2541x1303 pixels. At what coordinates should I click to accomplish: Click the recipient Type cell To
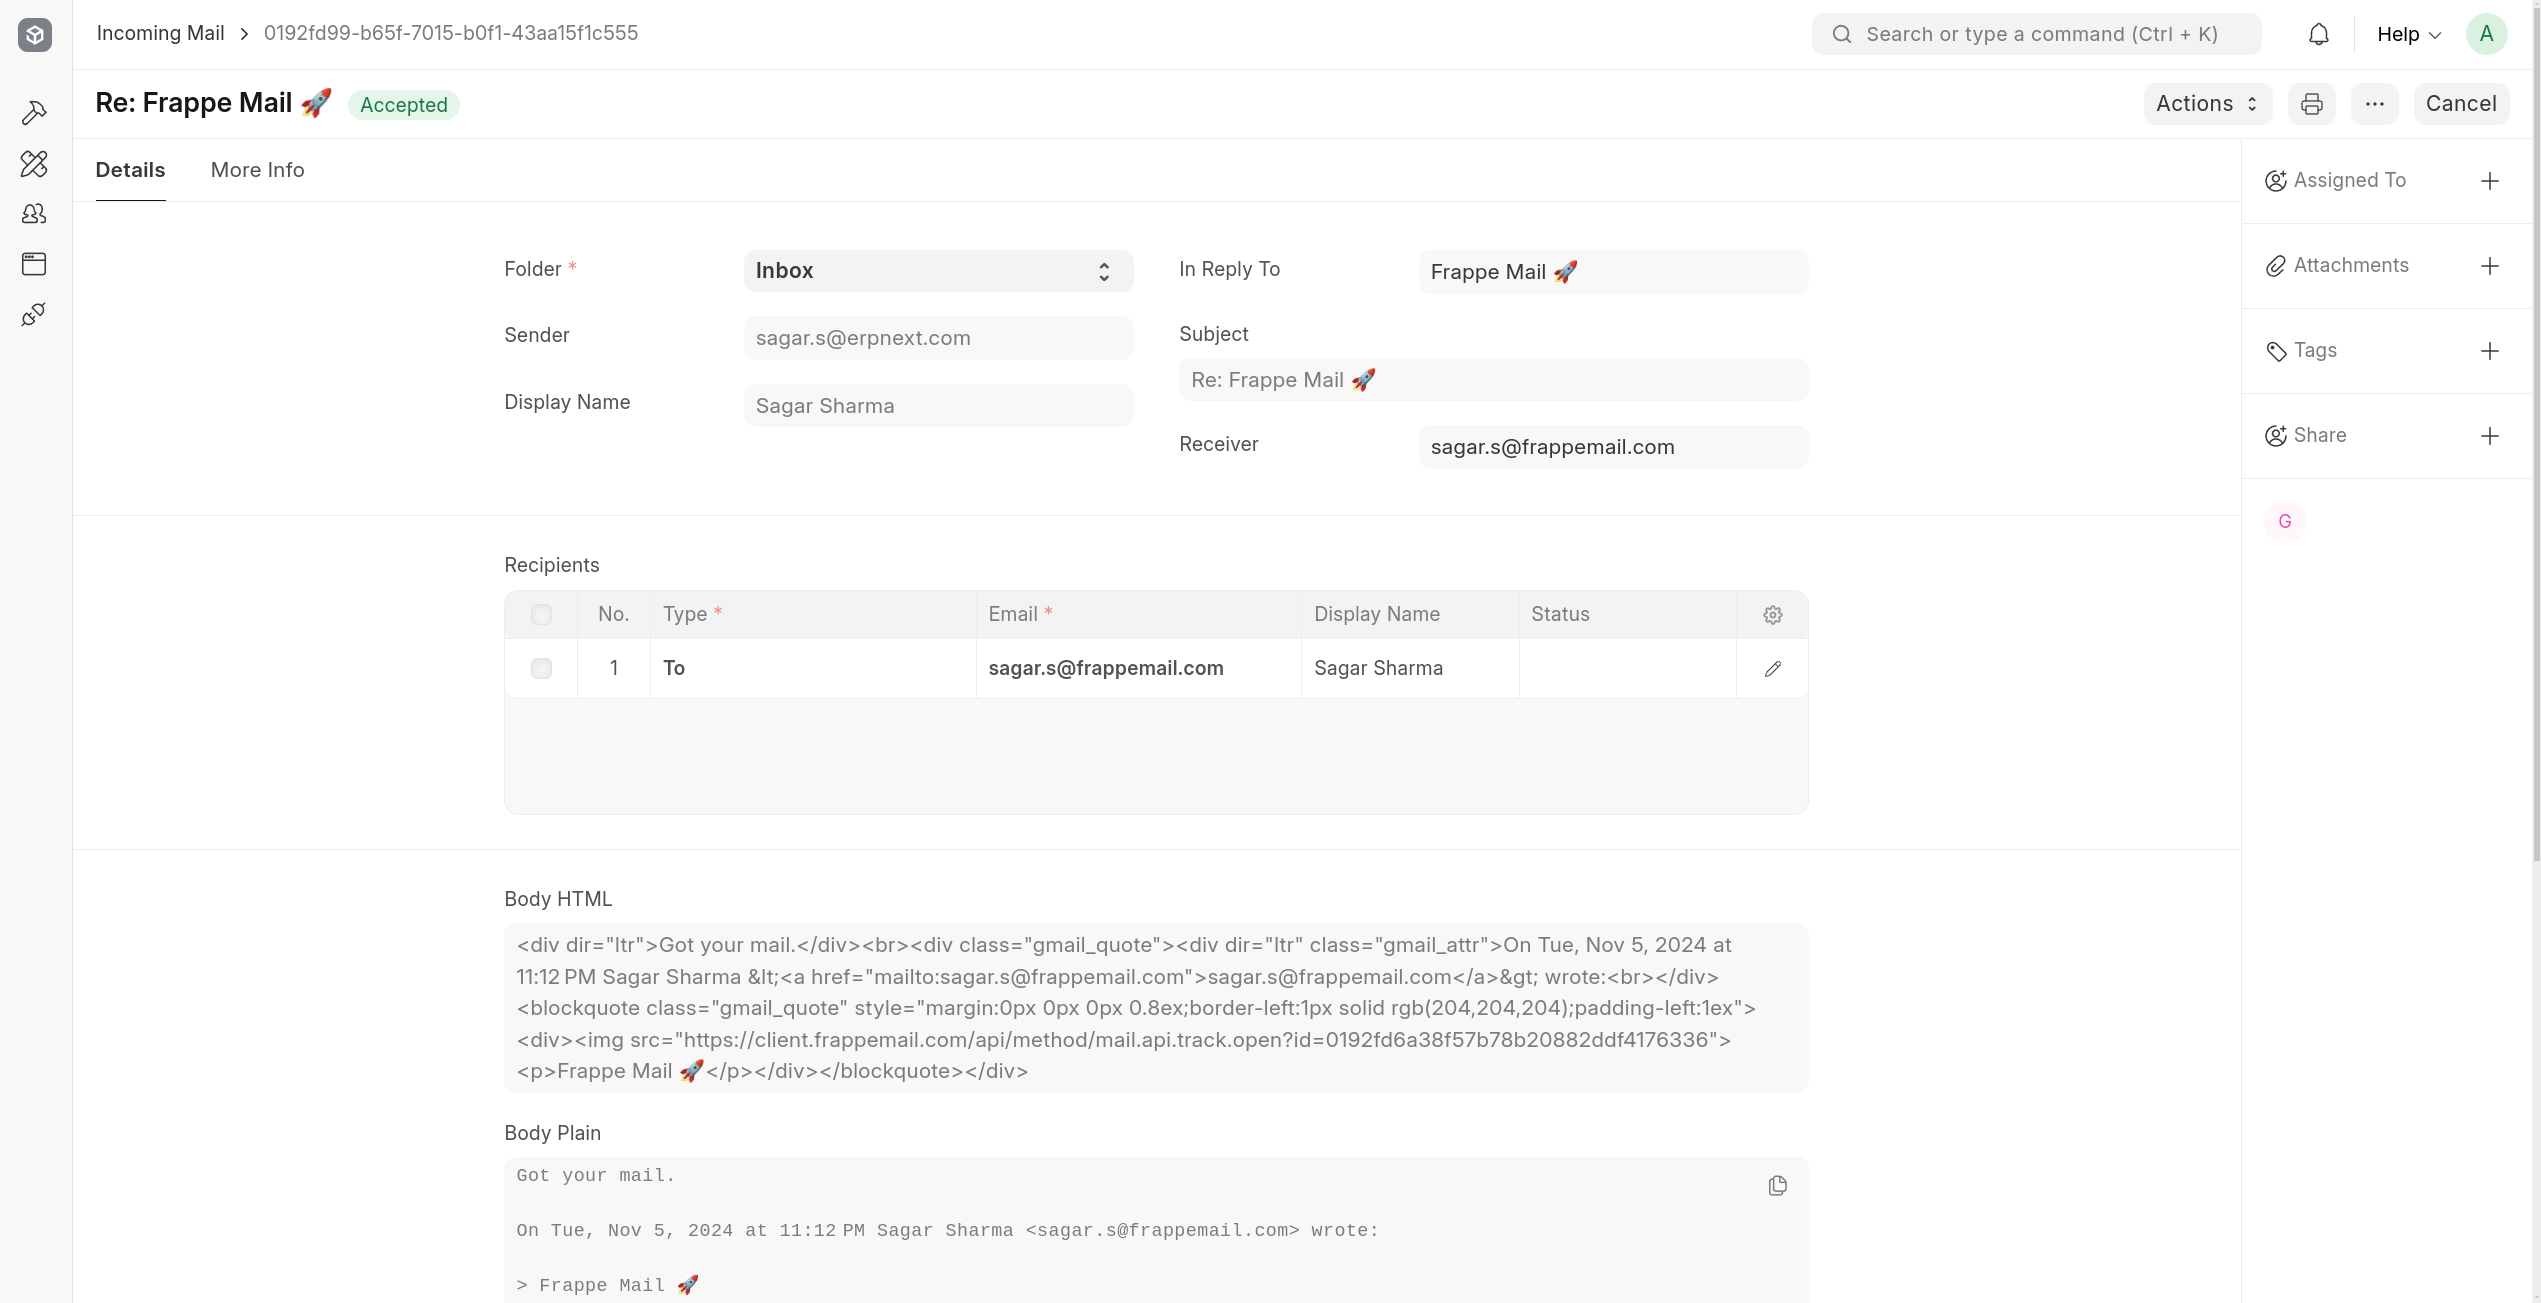tap(813, 669)
